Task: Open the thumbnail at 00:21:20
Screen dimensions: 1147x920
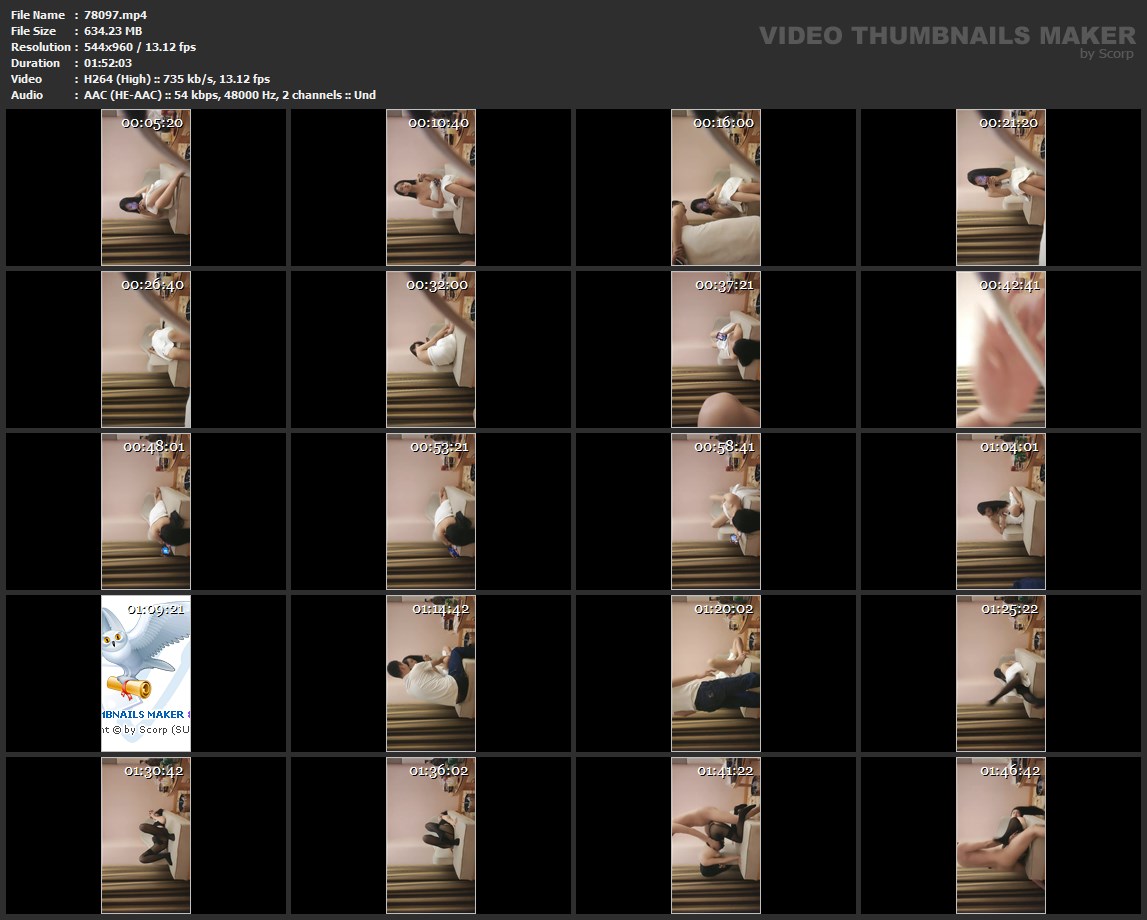Action: pyautogui.click(x=1001, y=187)
